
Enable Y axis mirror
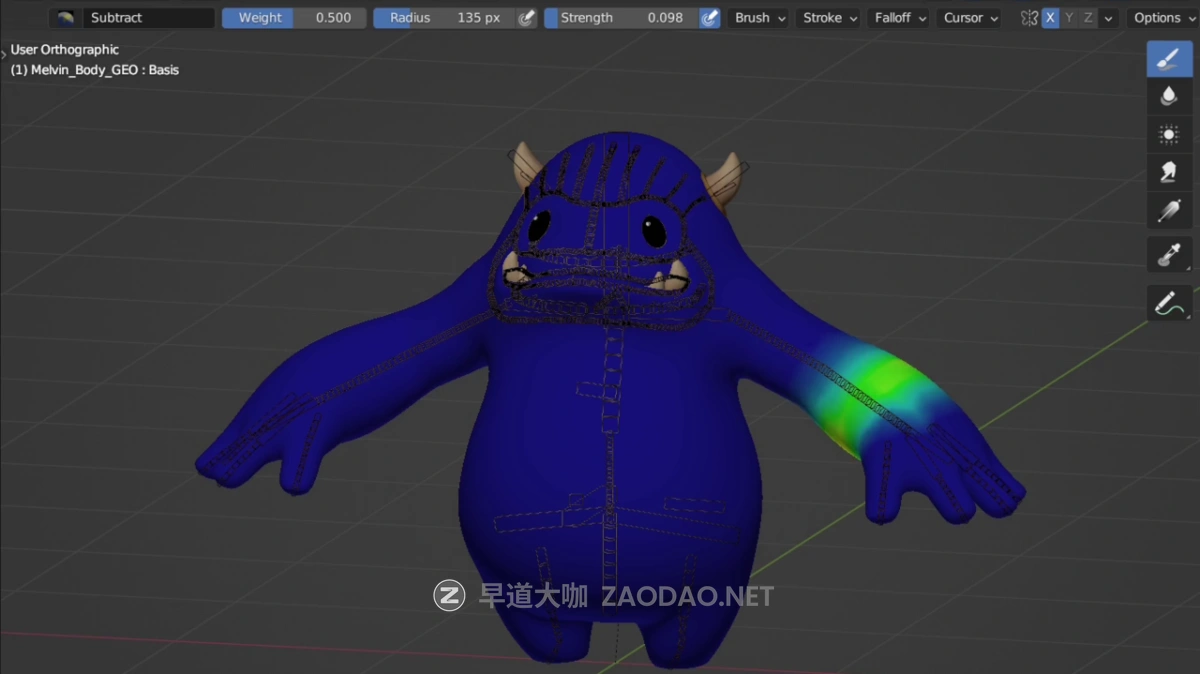click(1069, 18)
